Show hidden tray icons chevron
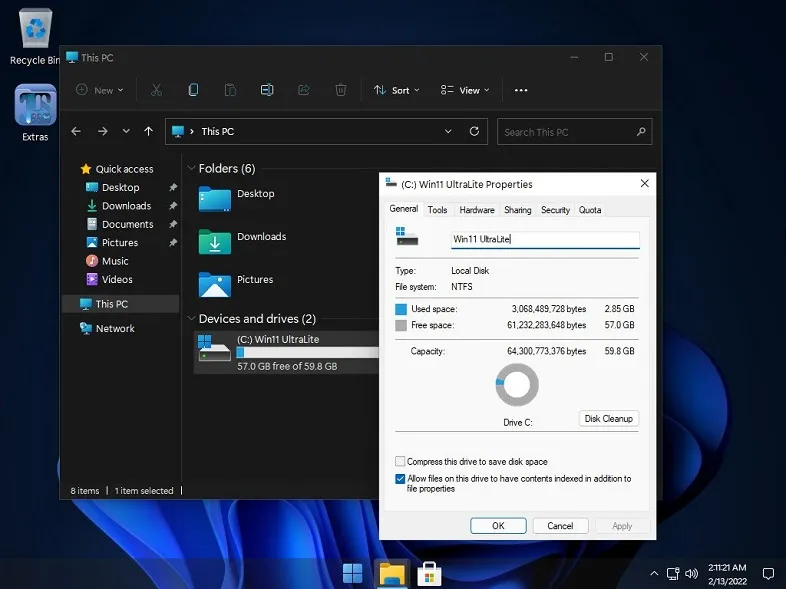 [654, 573]
